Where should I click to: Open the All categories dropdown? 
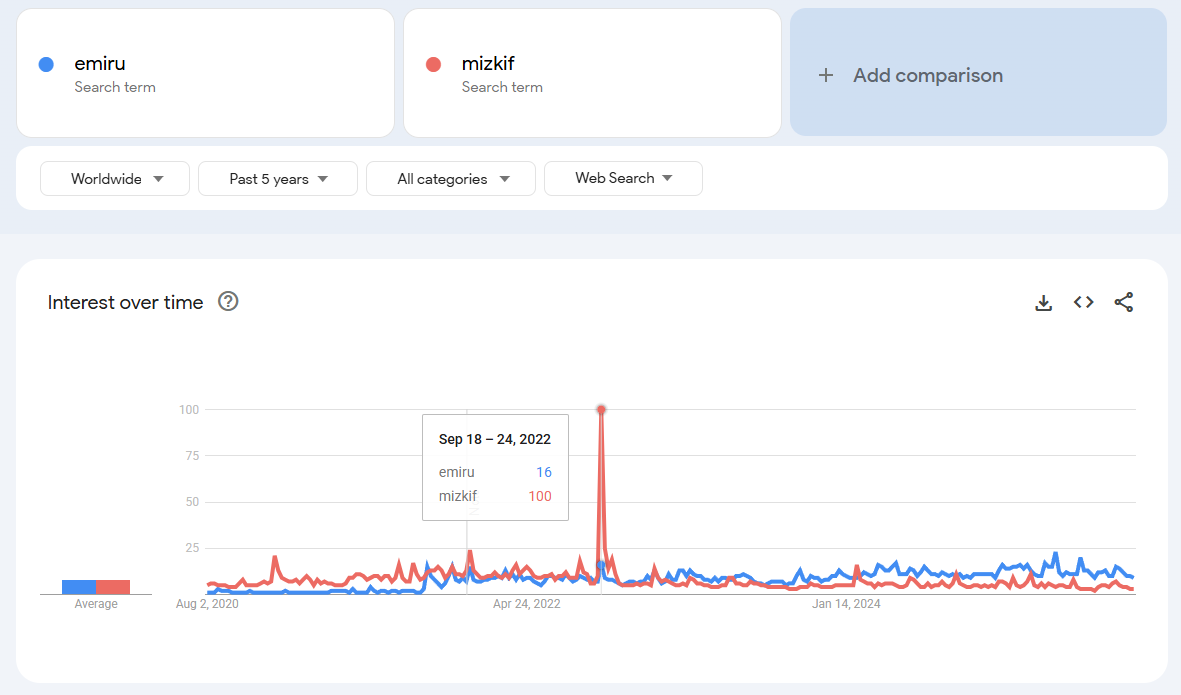click(x=450, y=178)
